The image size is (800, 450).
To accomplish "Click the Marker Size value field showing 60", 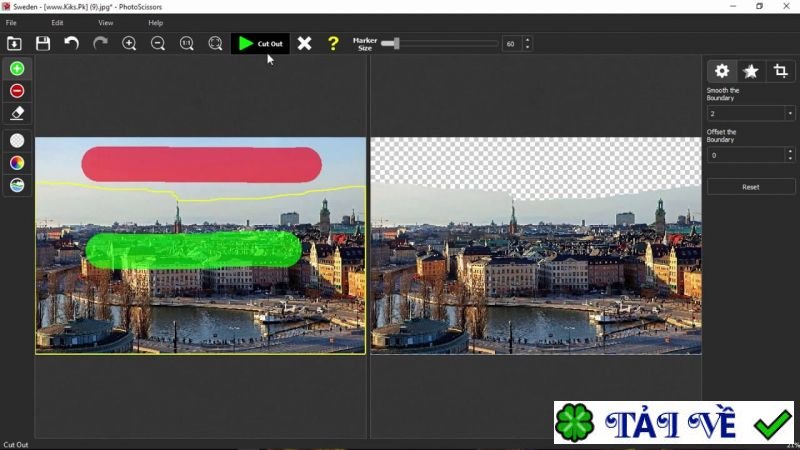I will pyautogui.click(x=512, y=44).
